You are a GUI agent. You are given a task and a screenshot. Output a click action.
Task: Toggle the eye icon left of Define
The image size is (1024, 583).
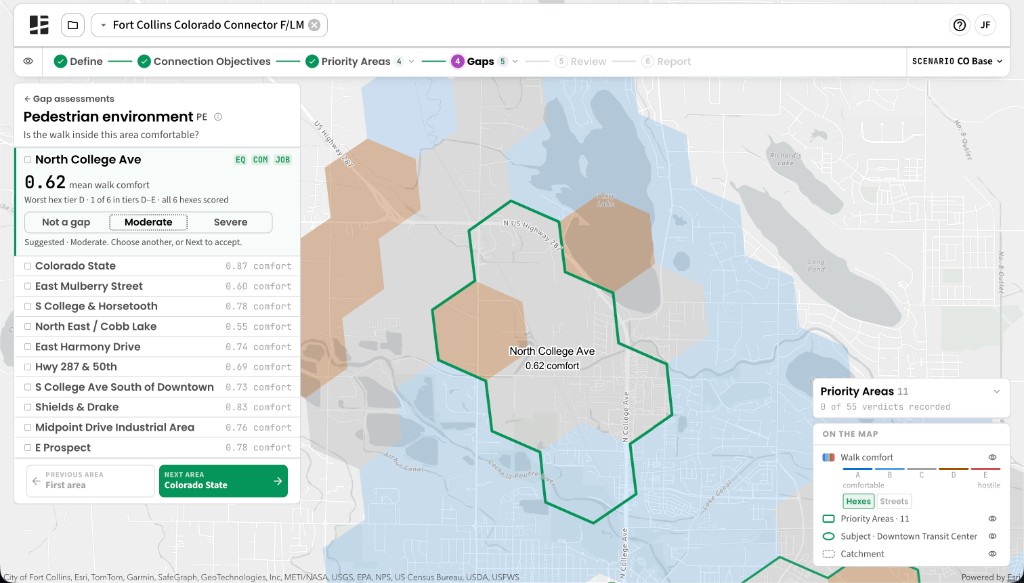(28, 61)
